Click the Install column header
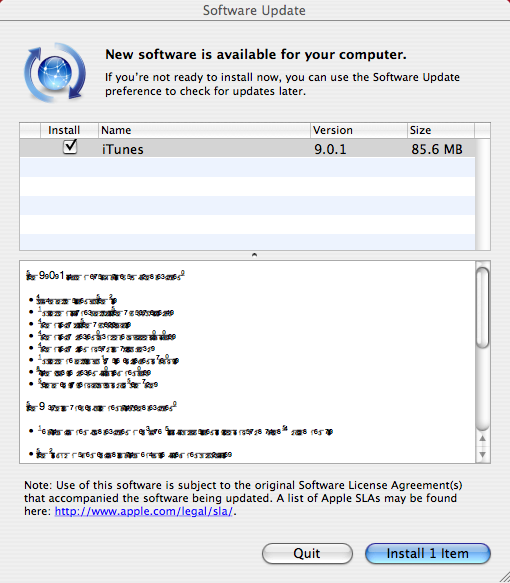The image size is (510, 583). point(69,130)
